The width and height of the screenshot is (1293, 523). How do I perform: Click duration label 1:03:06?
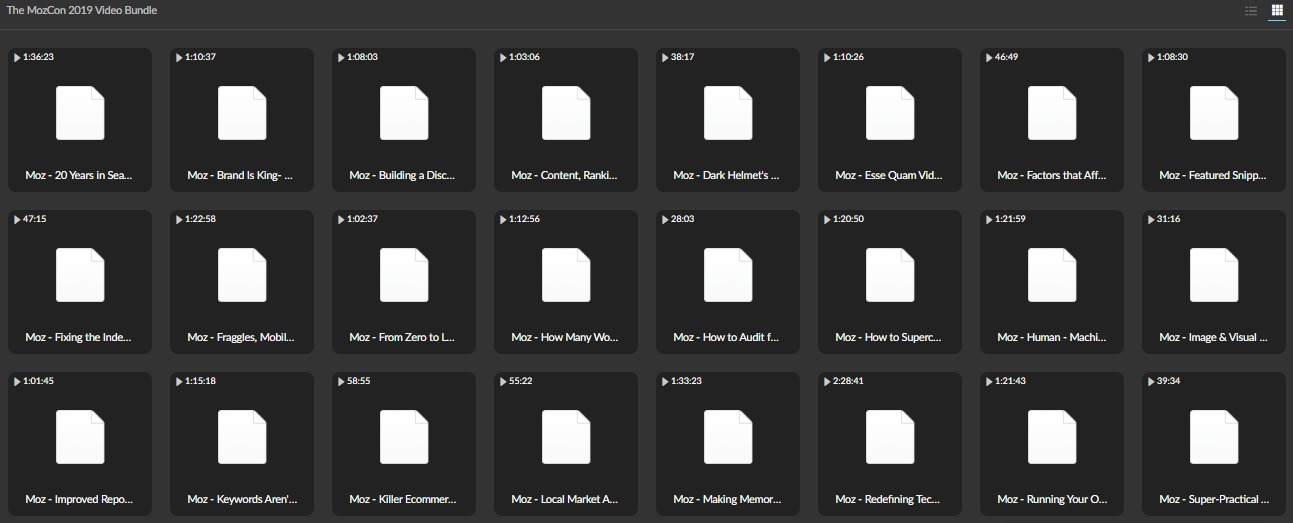pos(524,57)
